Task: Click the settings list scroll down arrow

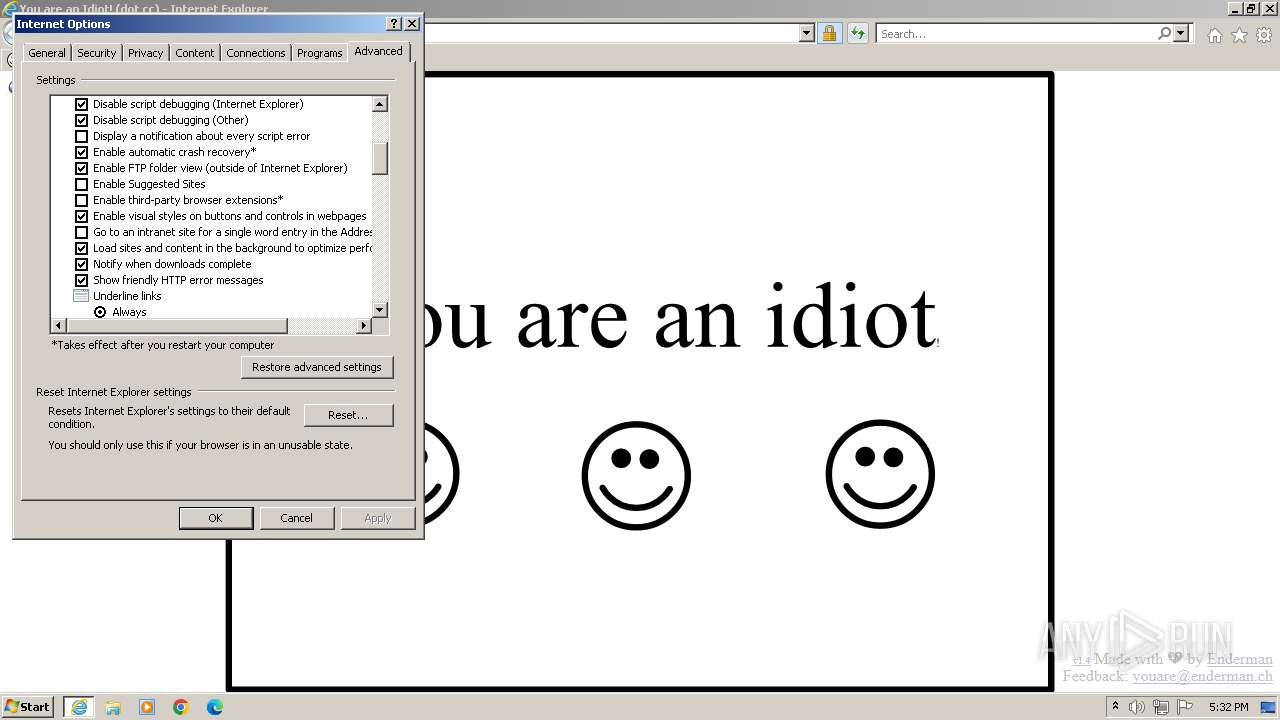Action: (380, 310)
